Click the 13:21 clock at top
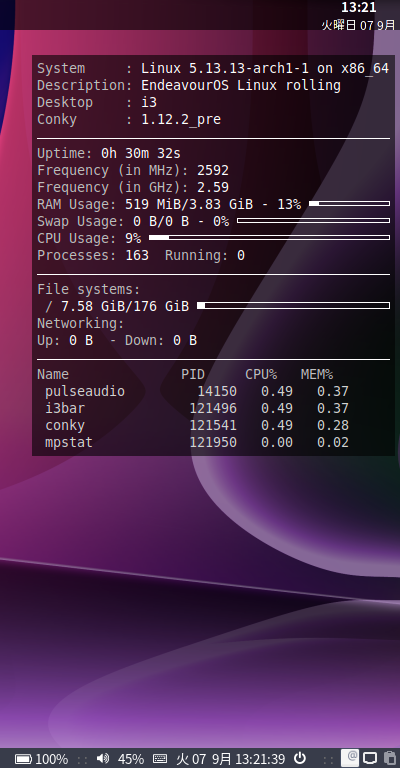Screen dimensions: 400x768 pos(358,7)
